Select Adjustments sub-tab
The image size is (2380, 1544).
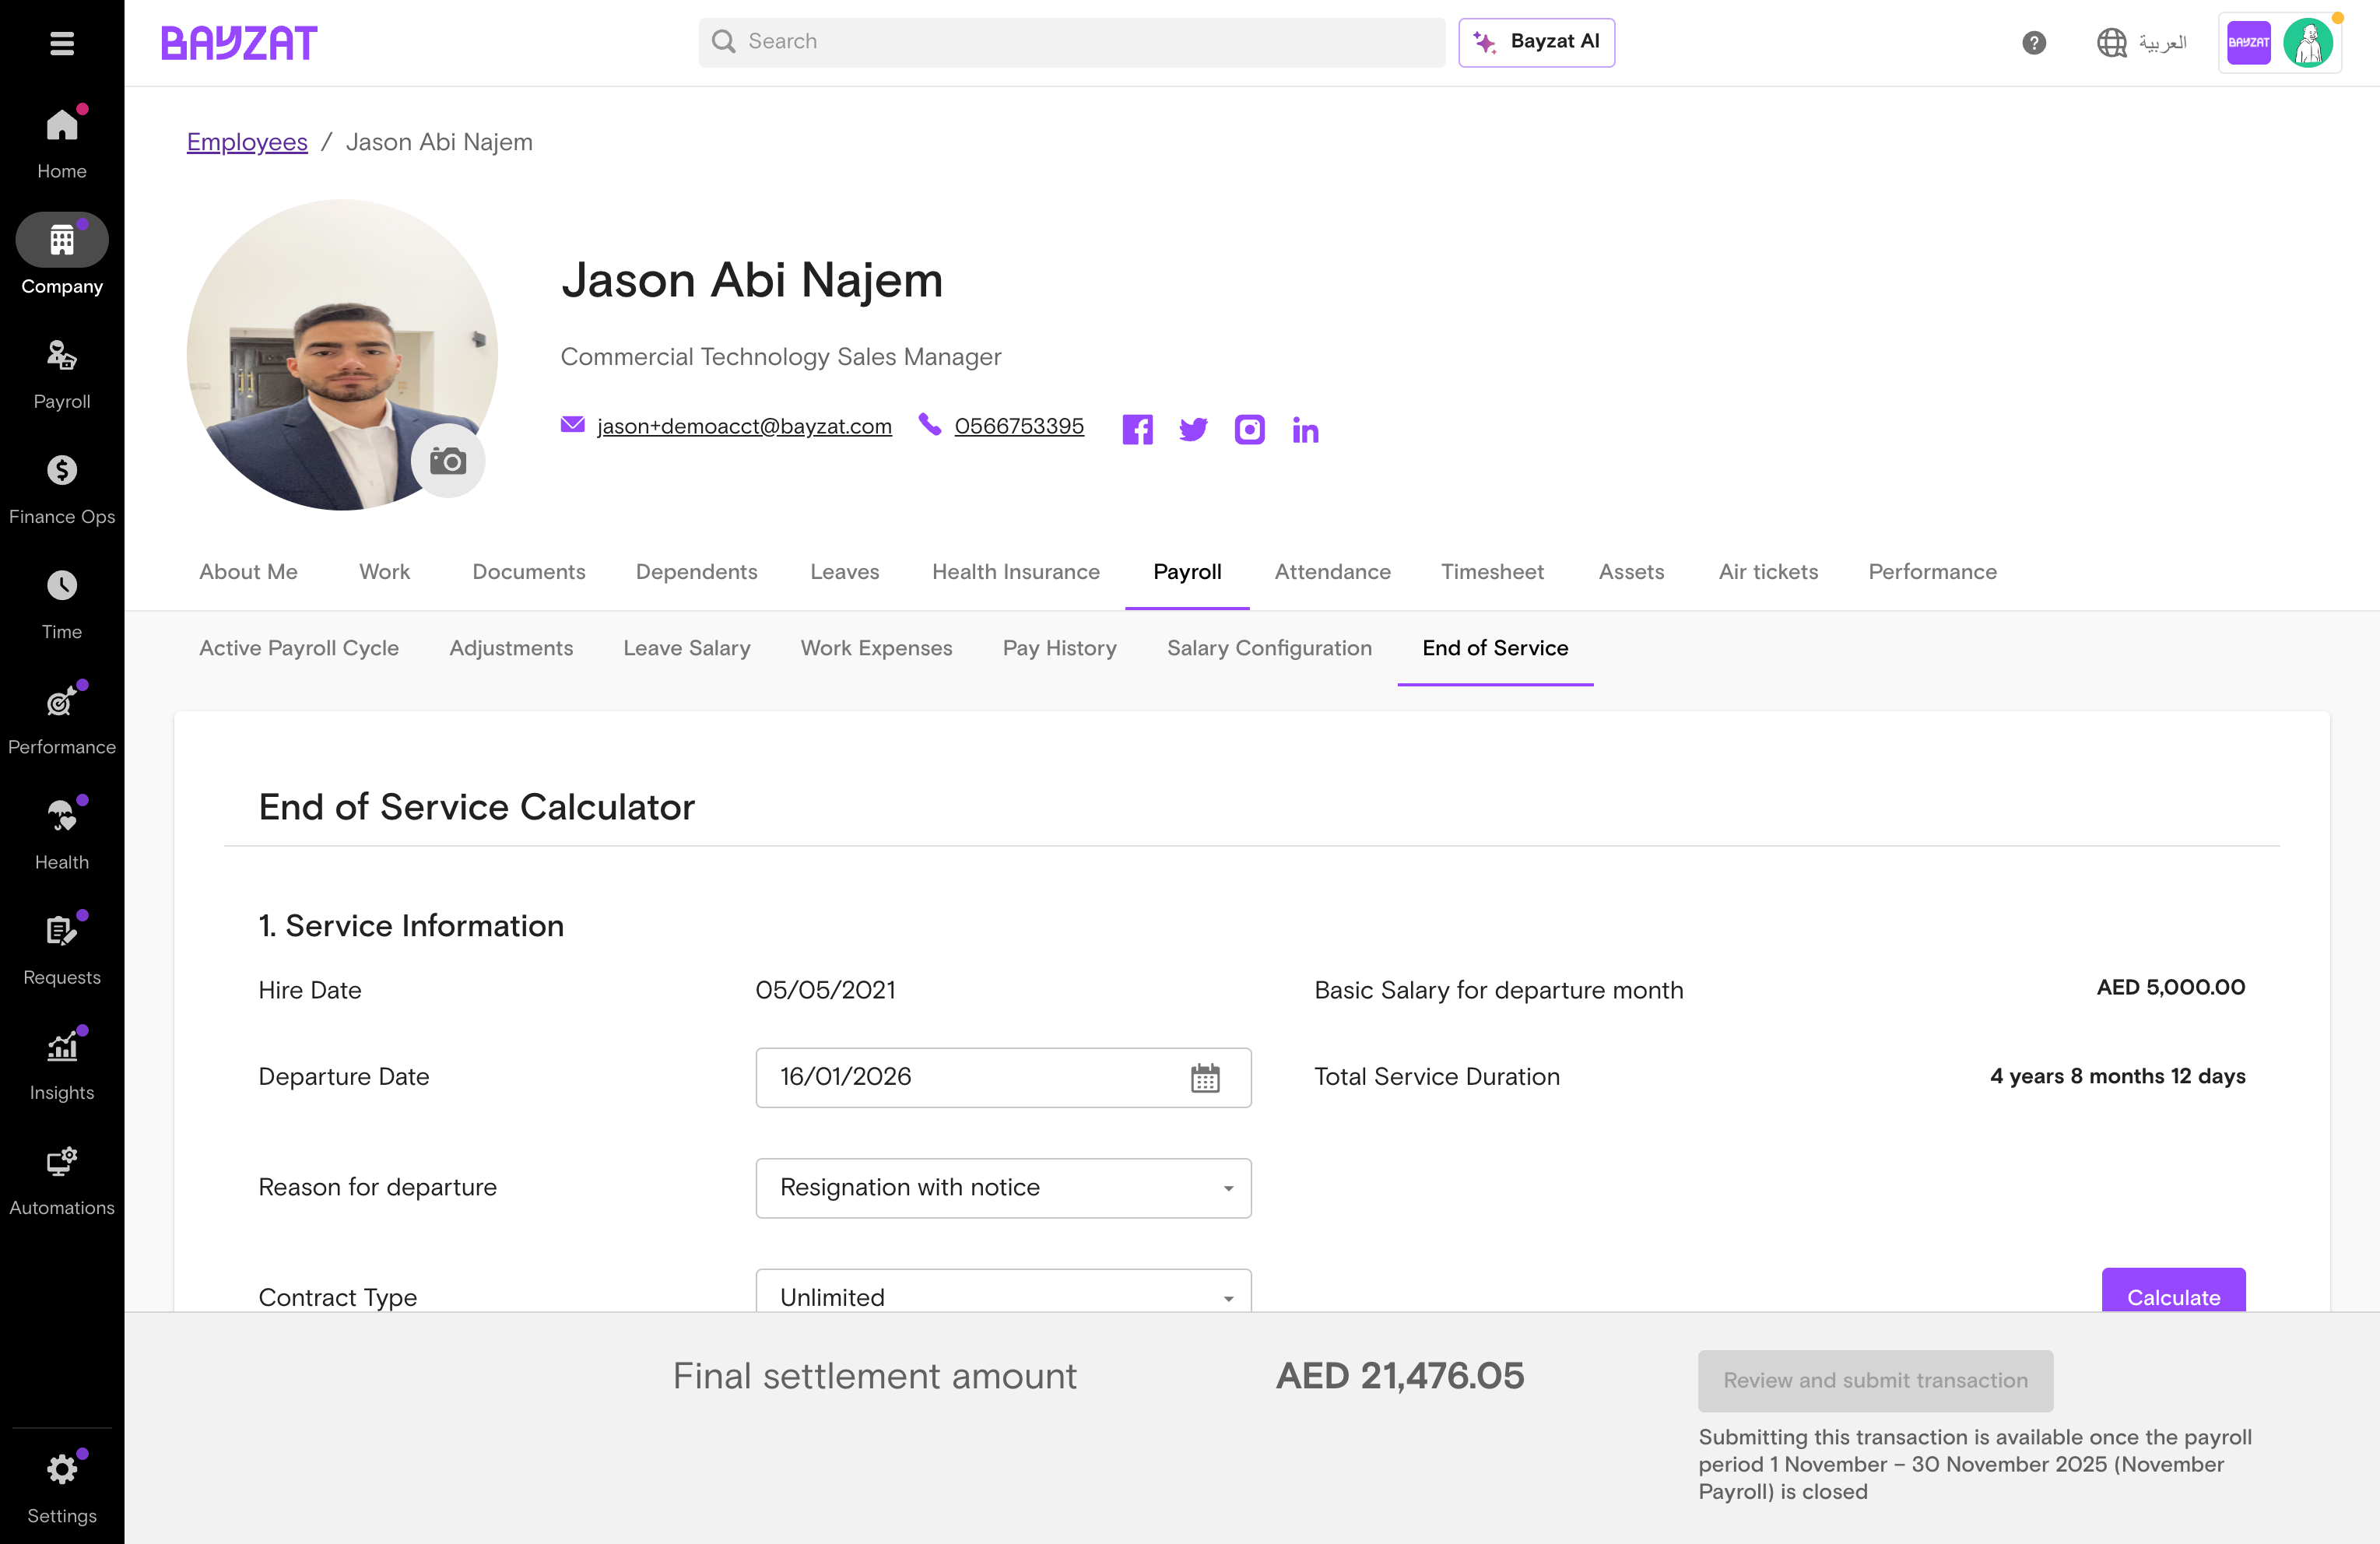coord(510,648)
